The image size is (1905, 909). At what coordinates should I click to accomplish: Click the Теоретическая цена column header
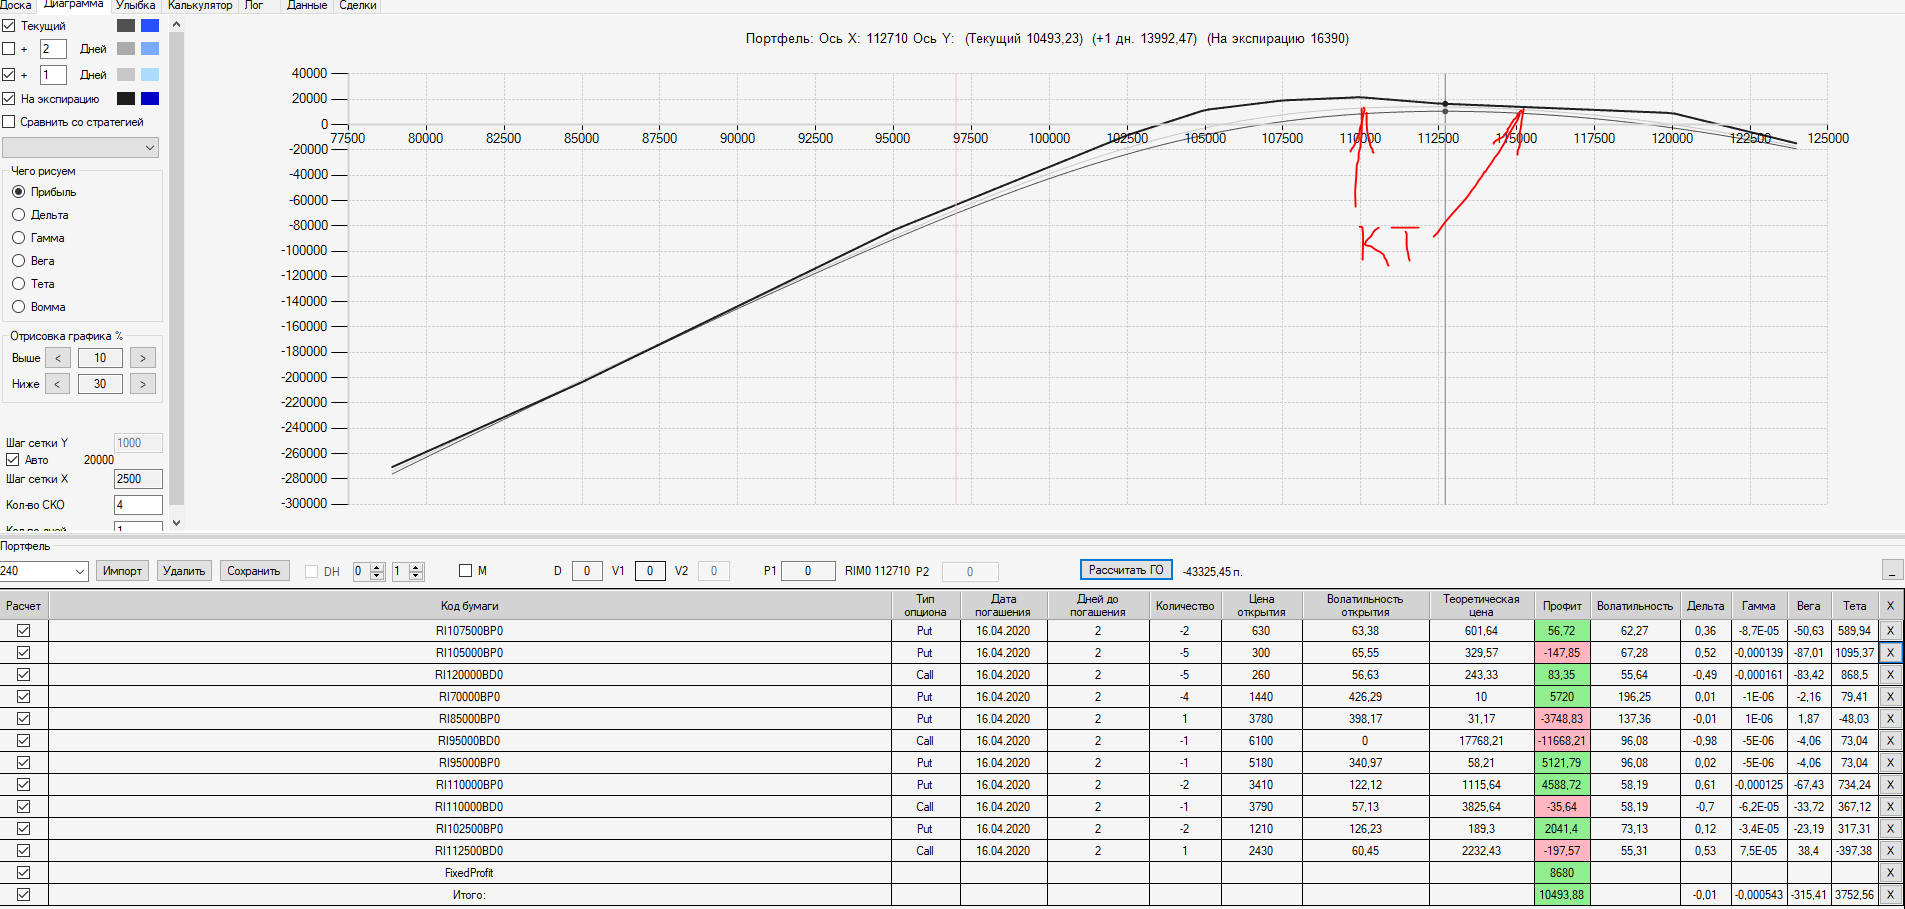click(x=1481, y=606)
